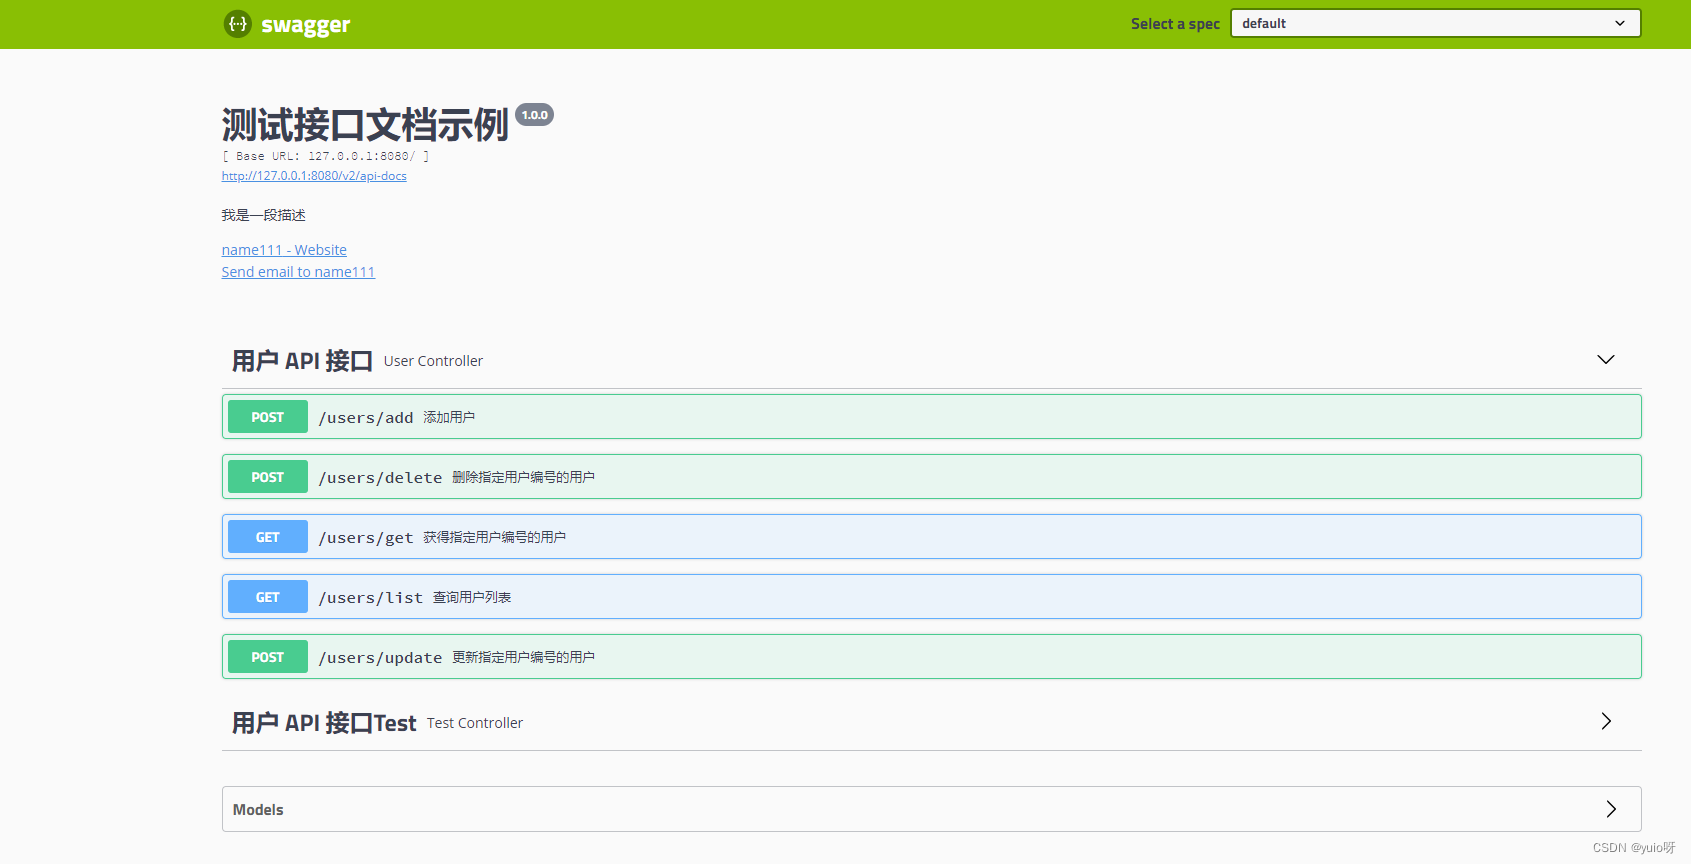The height and width of the screenshot is (864, 1691).
Task: Visit the name111 - Website link
Action: (x=284, y=250)
